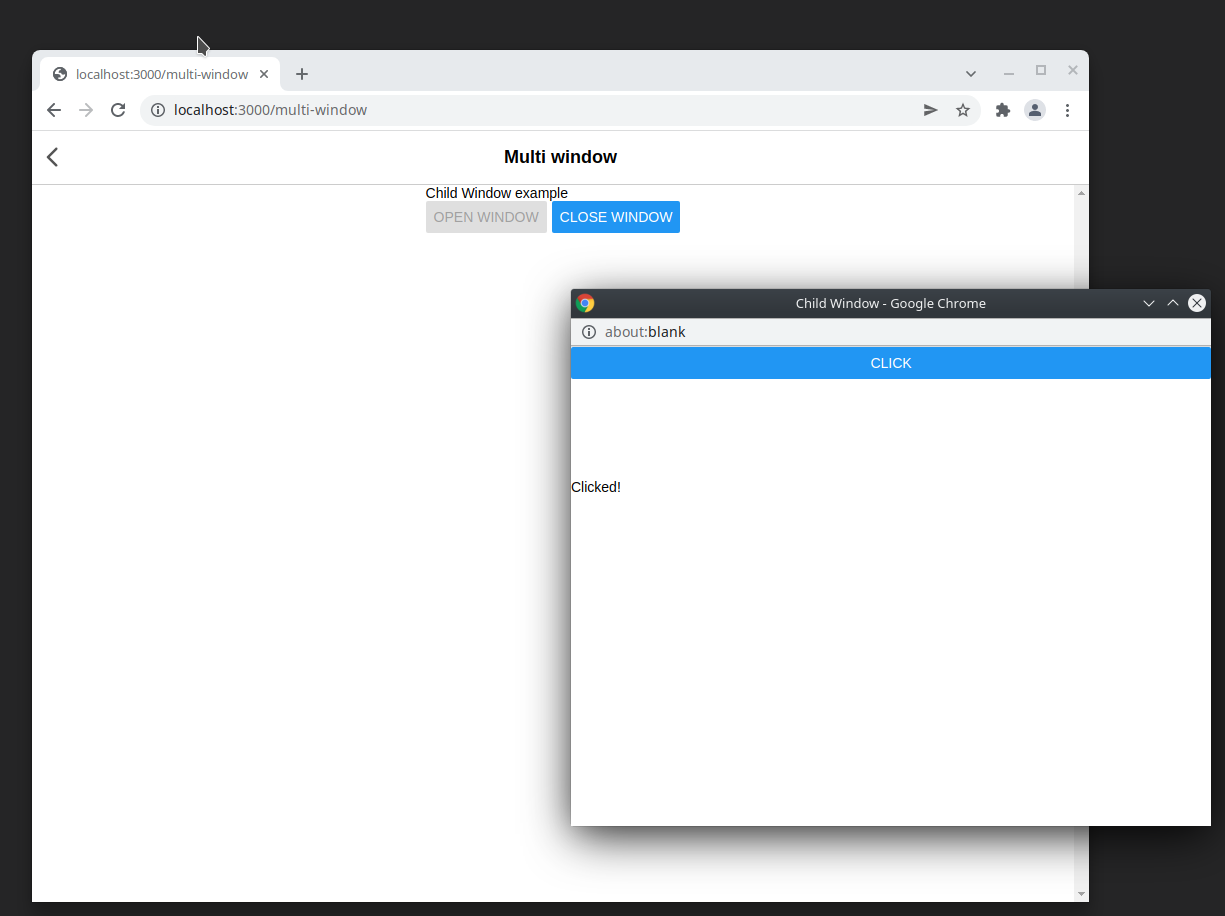Image resolution: width=1225 pixels, height=916 pixels.
Task: Click the 'Multi window' page heading
Action: click(x=560, y=157)
